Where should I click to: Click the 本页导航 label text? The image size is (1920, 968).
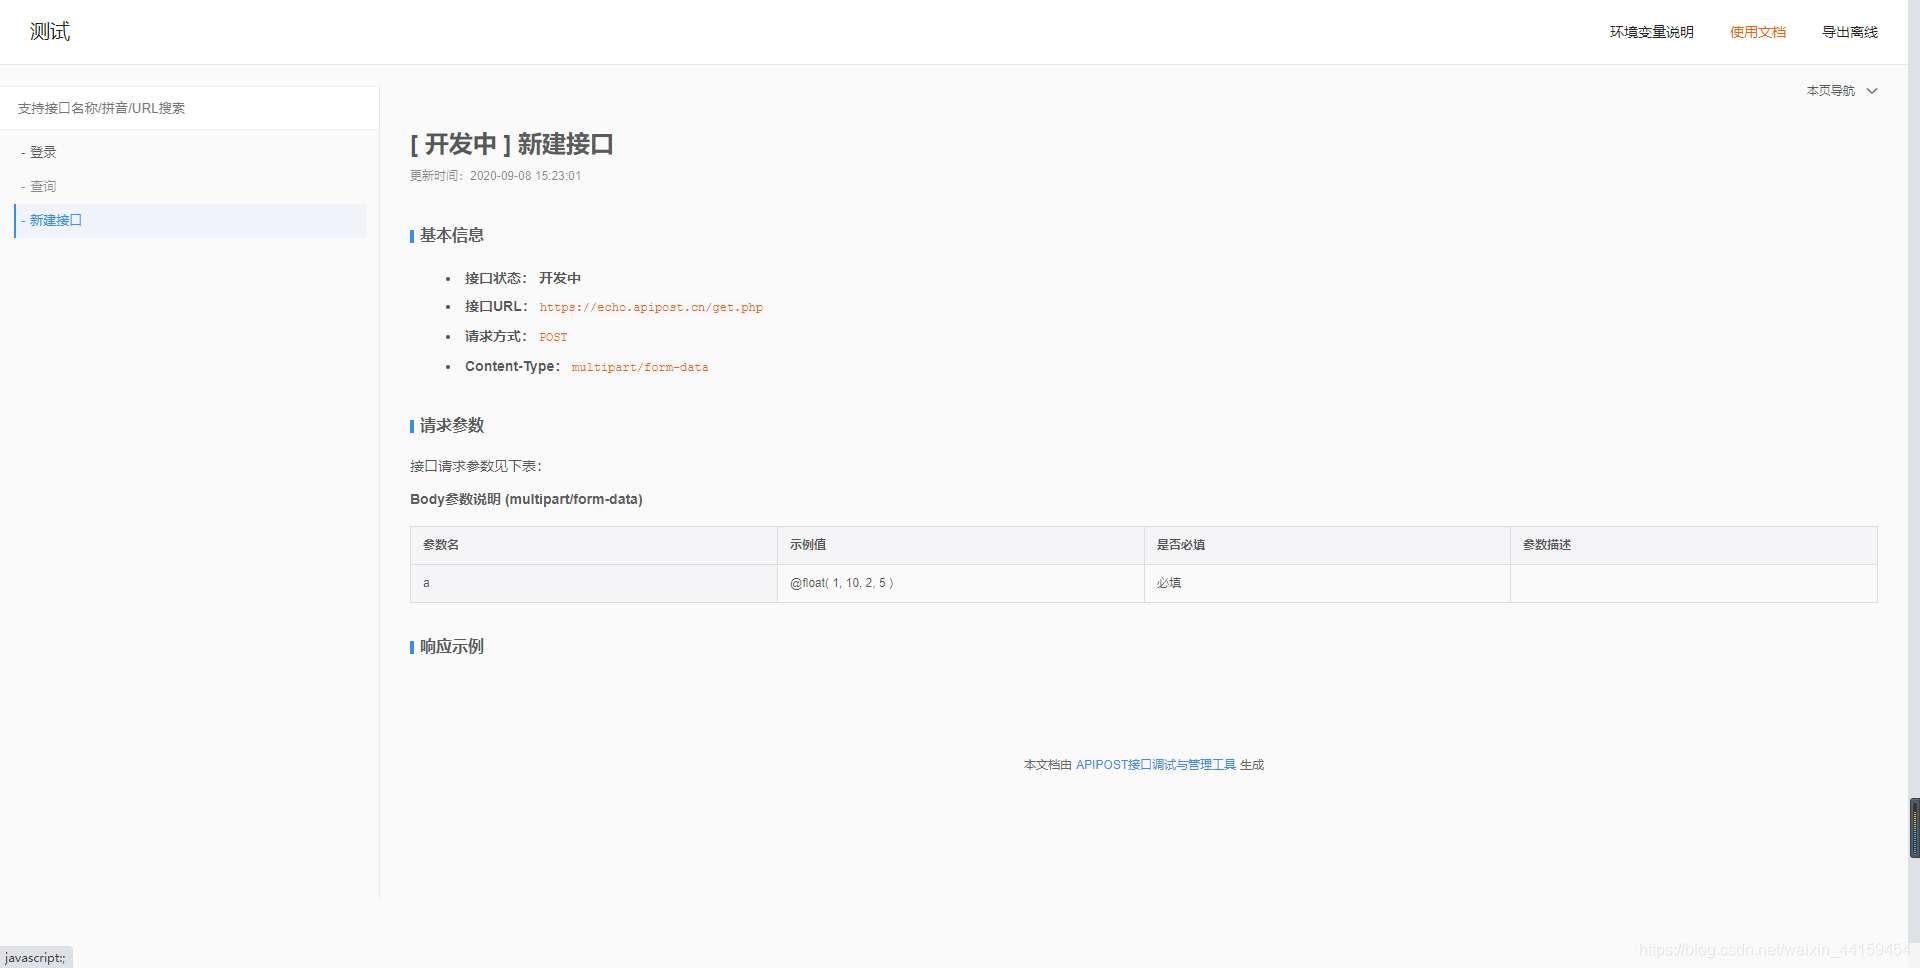click(x=1830, y=91)
